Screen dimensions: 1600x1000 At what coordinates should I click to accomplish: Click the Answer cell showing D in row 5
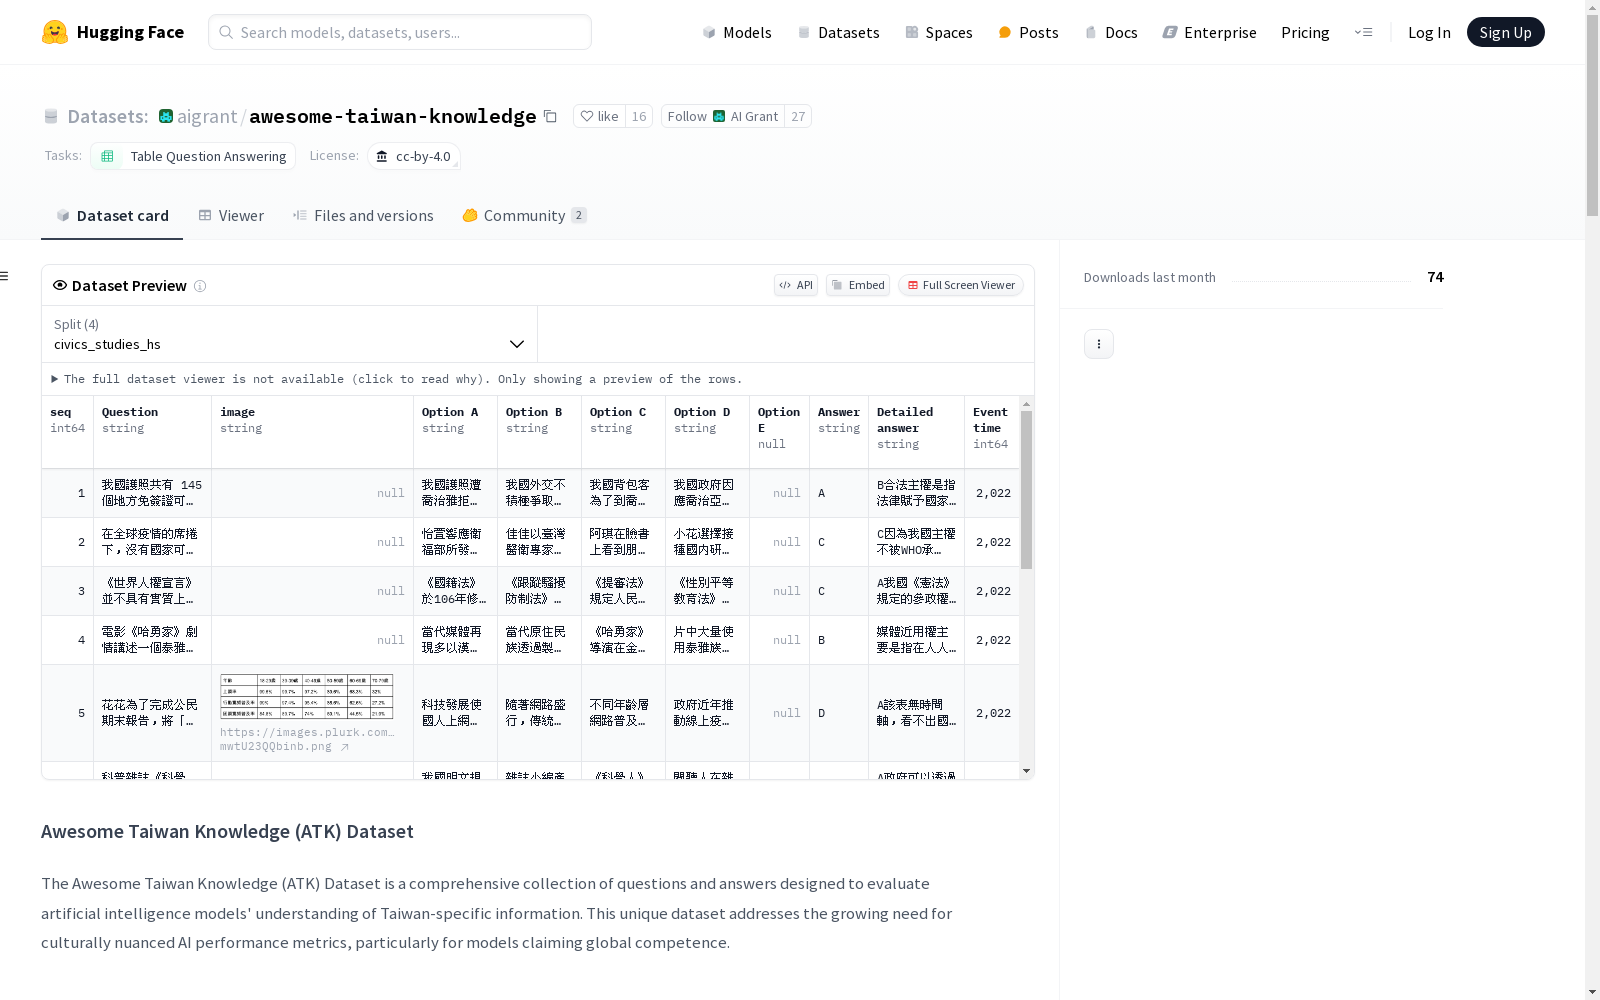839,713
